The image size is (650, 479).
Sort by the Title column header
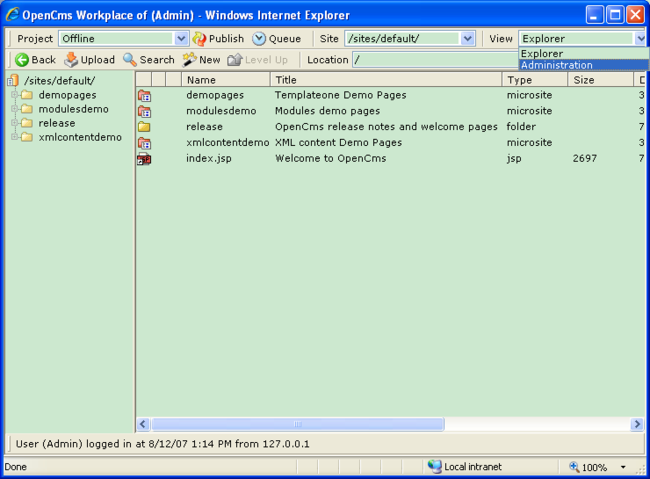386,80
